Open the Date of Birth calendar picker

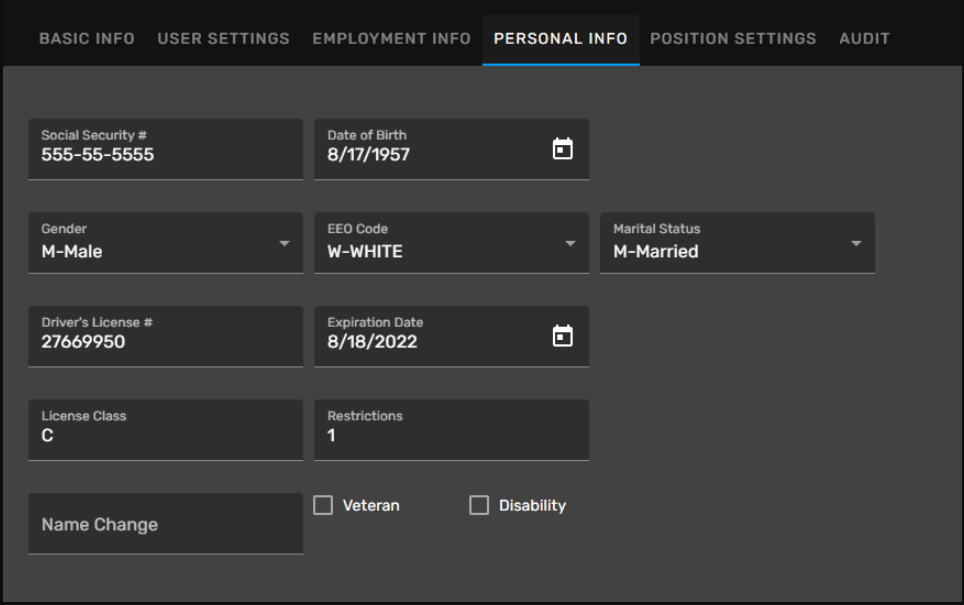tap(563, 149)
